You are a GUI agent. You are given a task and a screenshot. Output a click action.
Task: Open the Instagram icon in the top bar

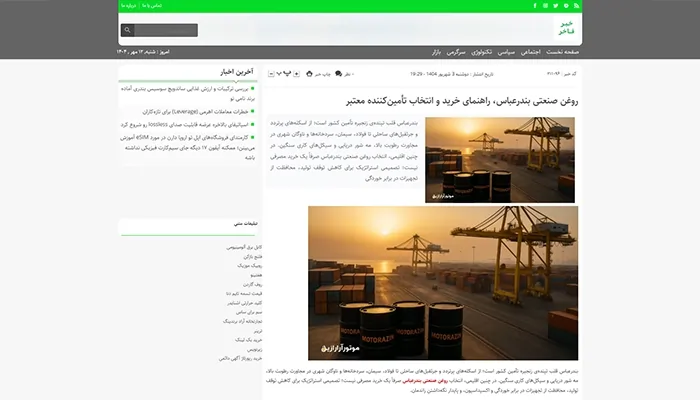pyautogui.click(x=545, y=6)
